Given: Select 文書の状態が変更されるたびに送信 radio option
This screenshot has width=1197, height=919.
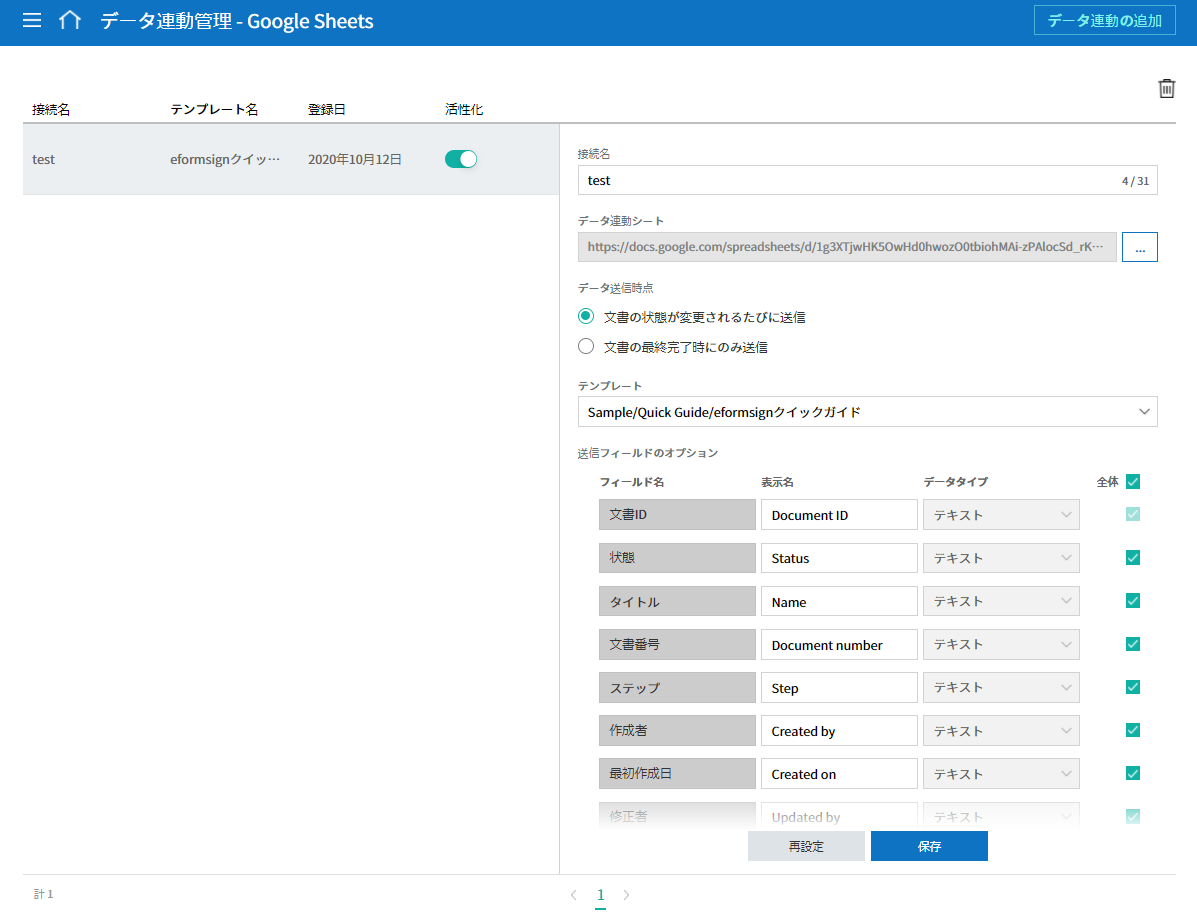Looking at the screenshot, I should [586, 316].
